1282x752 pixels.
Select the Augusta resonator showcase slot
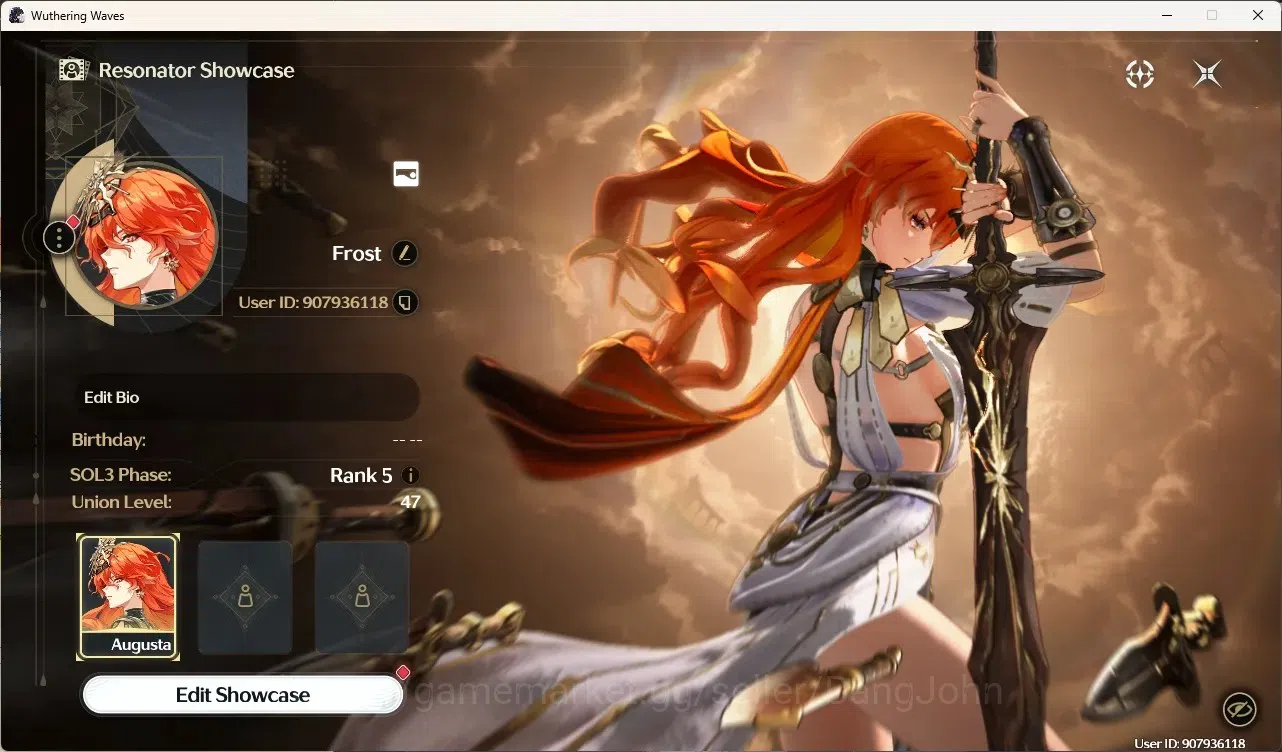(x=128, y=597)
